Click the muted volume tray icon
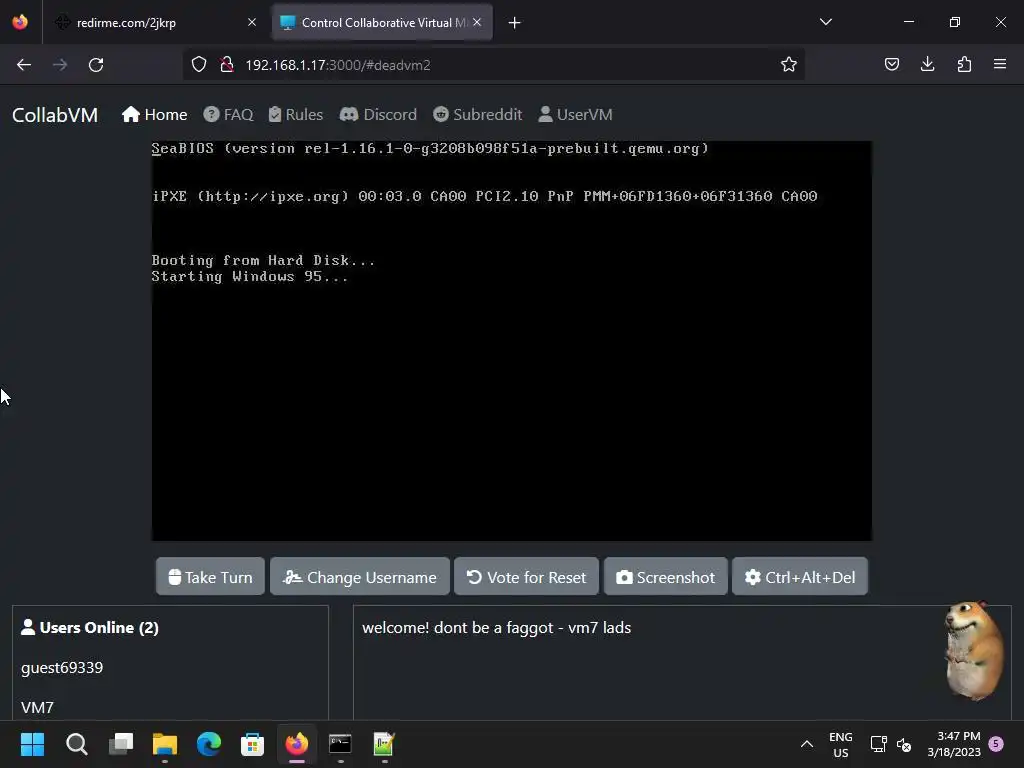This screenshot has height=768, width=1024. coord(904,744)
